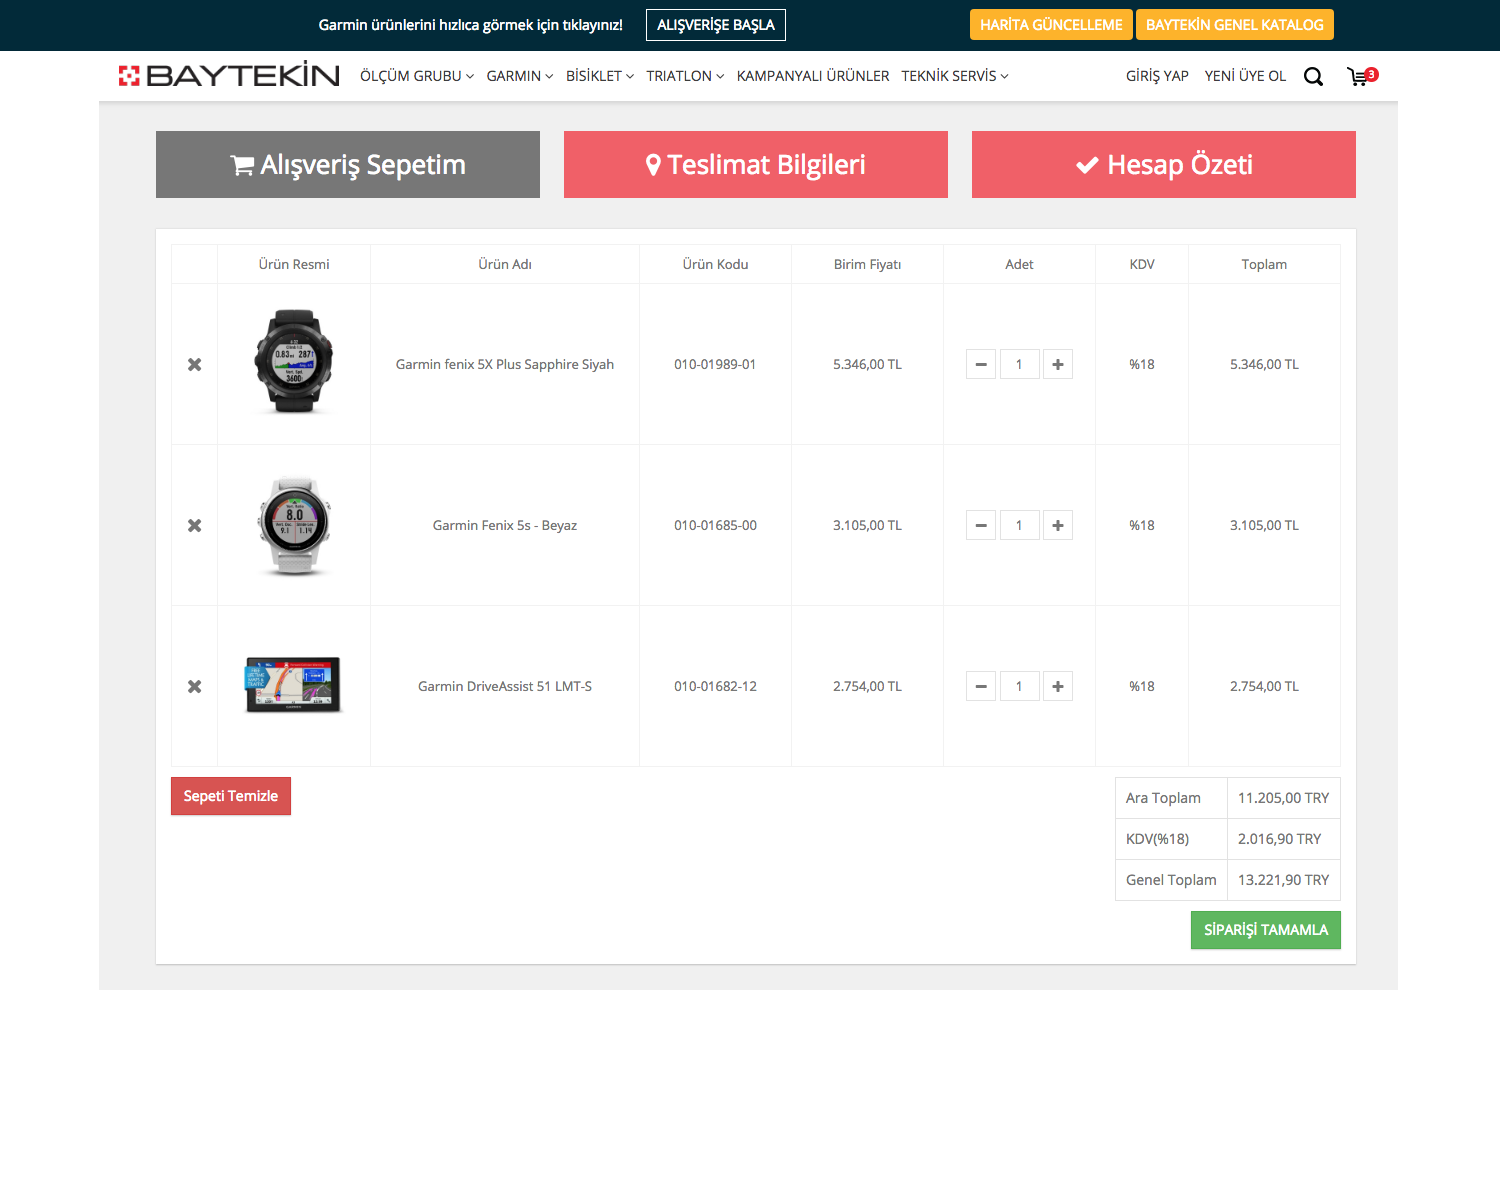
Task: Click product name Garmin DriveAssist 51 LMT-S
Action: 505,686
